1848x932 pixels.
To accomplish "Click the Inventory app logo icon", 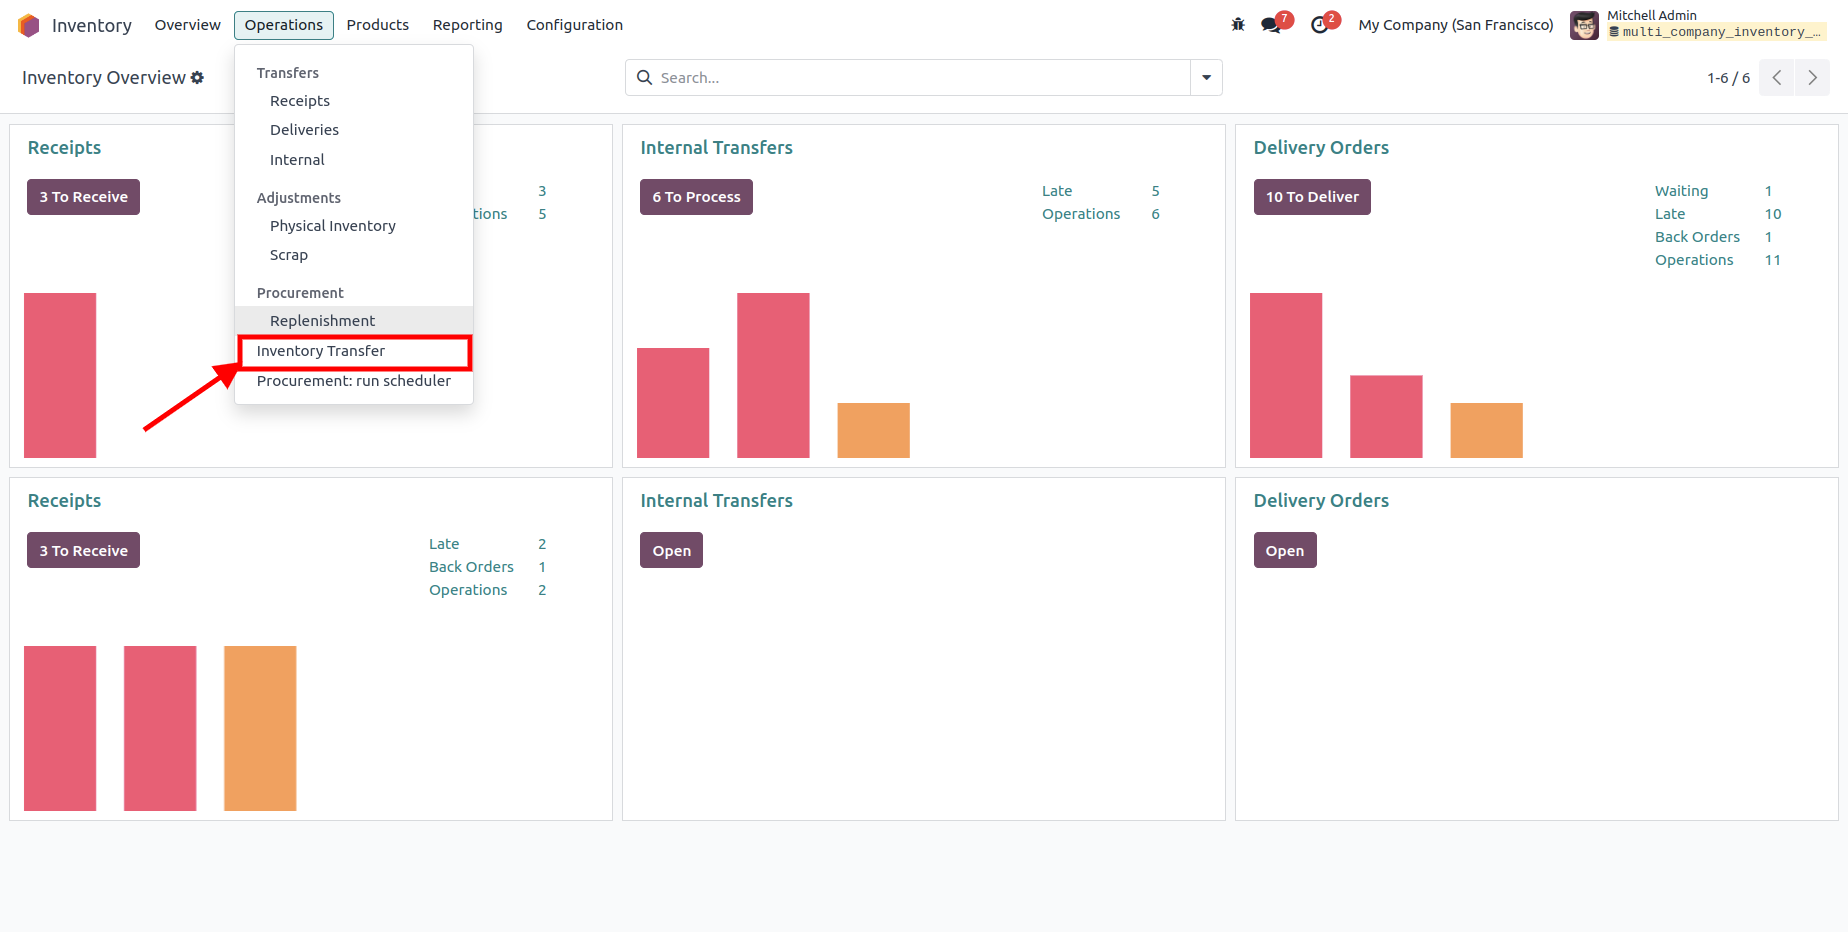I will [29, 25].
